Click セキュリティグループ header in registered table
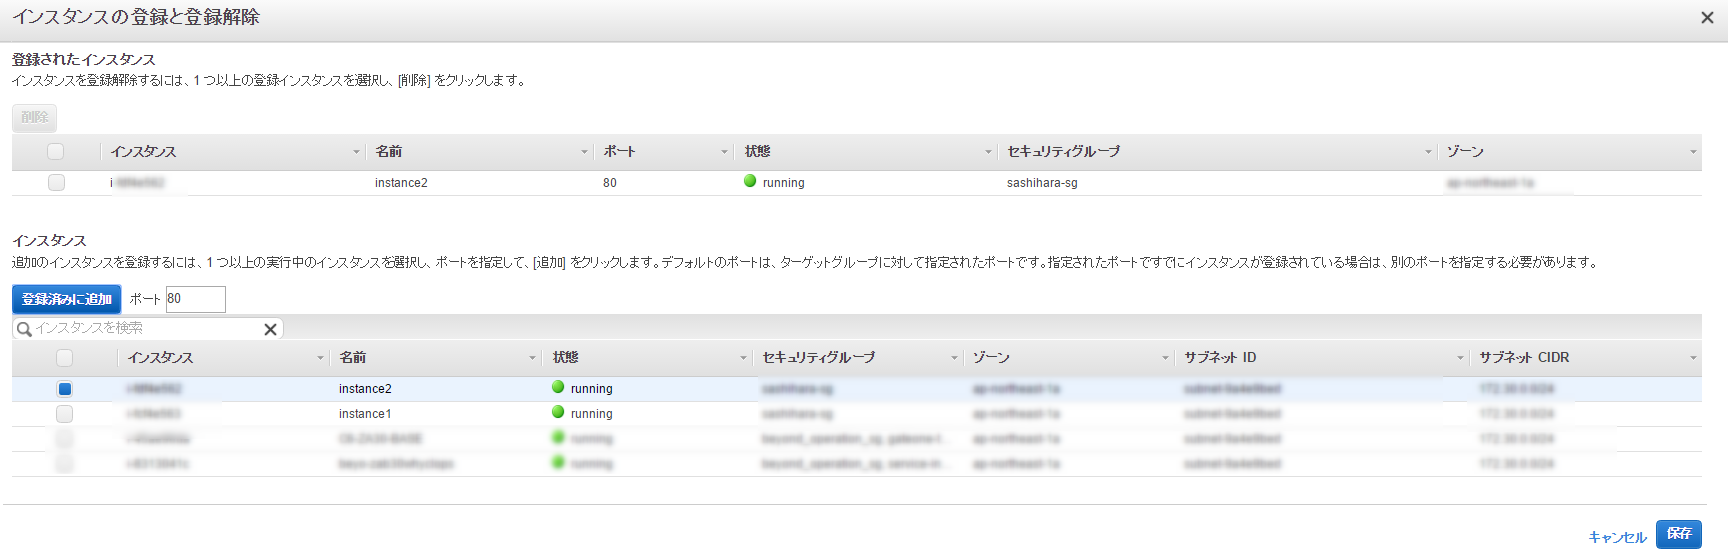Viewport: 1728px width, 558px height. pos(1063,151)
